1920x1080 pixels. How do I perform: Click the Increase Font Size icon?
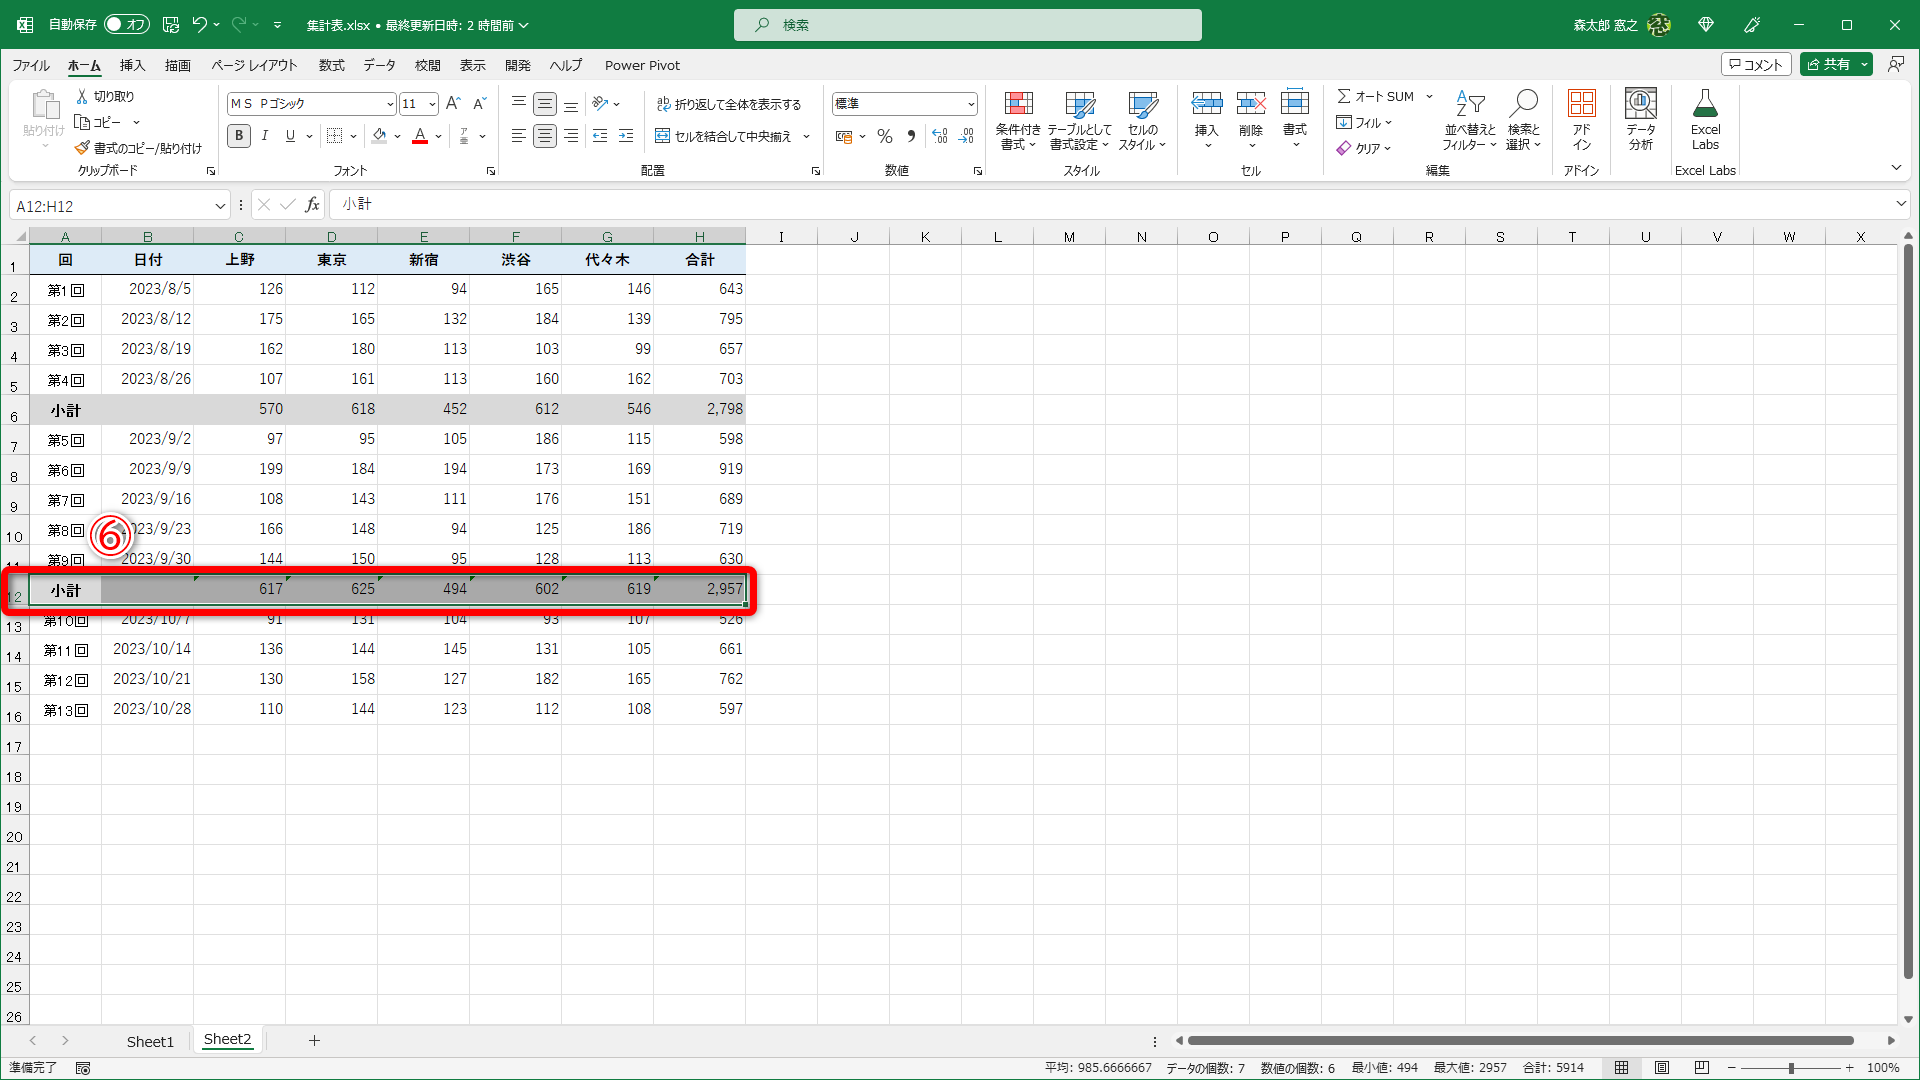(453, 103)
